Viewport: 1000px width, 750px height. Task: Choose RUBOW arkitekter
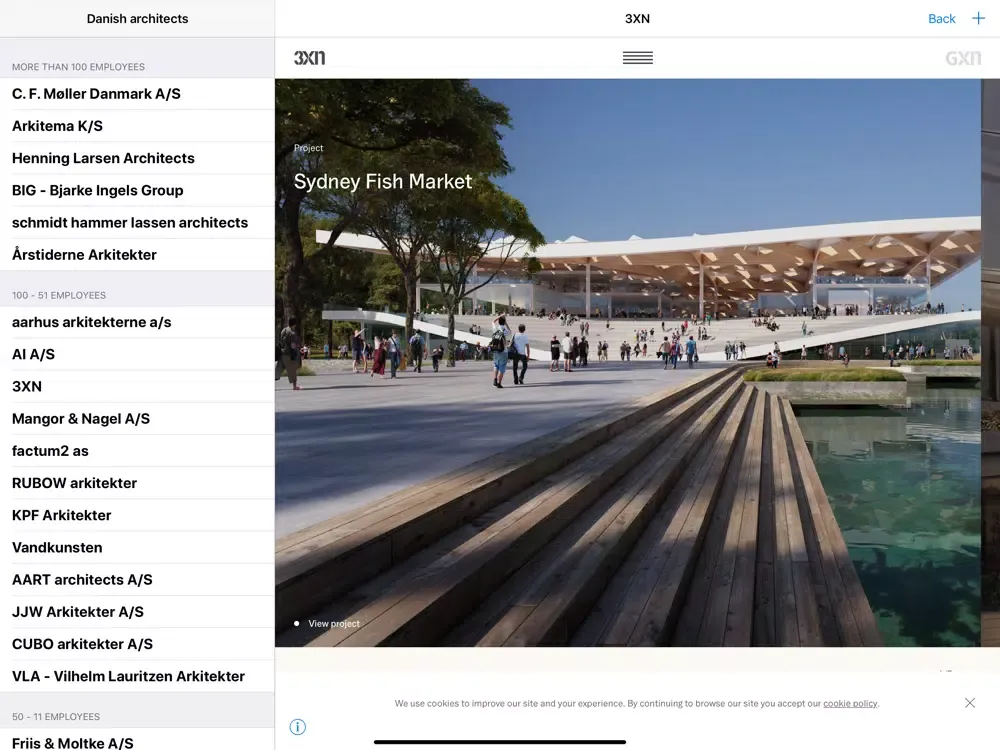click(x=137, y=483)
